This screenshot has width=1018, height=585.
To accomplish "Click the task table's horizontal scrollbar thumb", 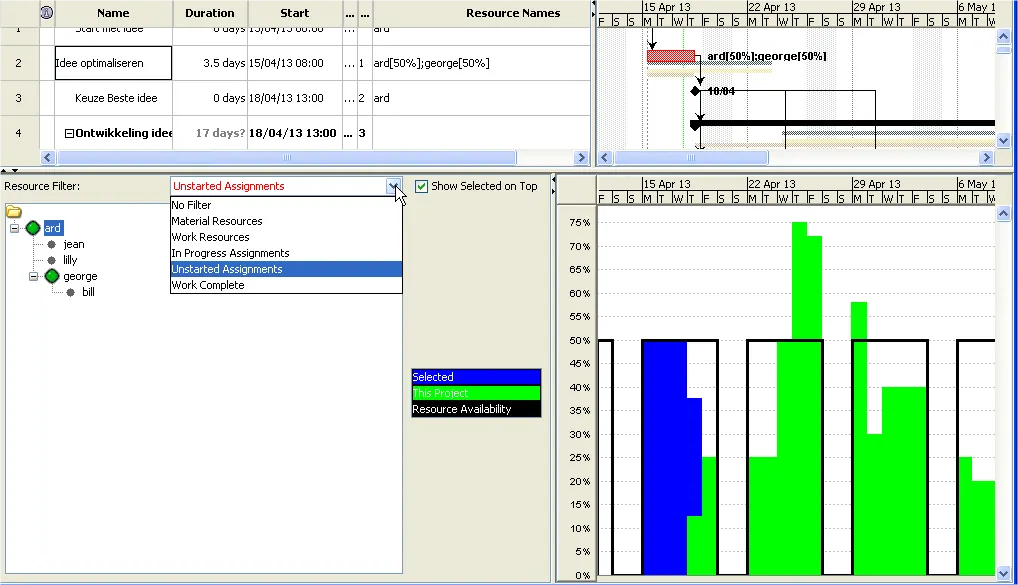I will 287,157.
